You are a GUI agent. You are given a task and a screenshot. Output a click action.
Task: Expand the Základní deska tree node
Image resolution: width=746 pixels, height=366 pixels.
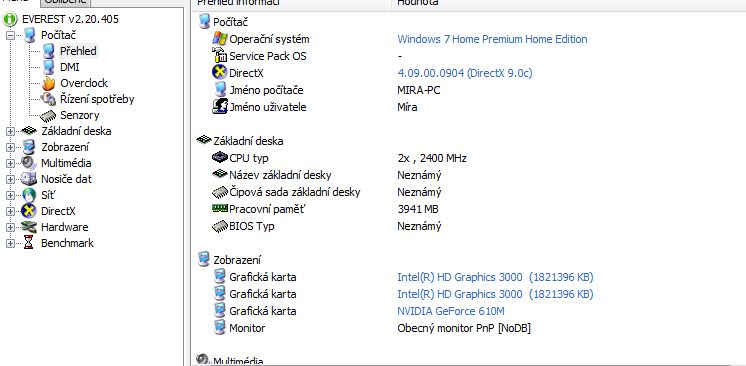pyautogui.click(x=10, y=131)
